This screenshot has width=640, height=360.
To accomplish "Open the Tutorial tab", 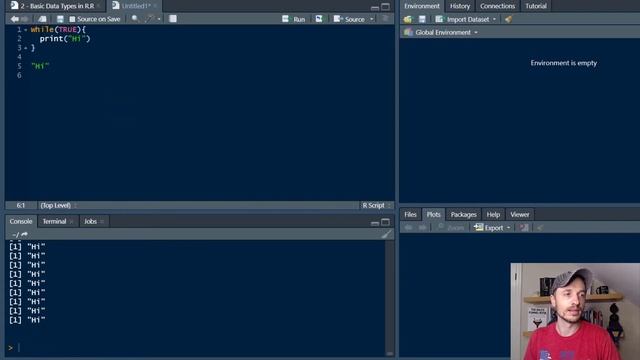I will tap(536, 6).
